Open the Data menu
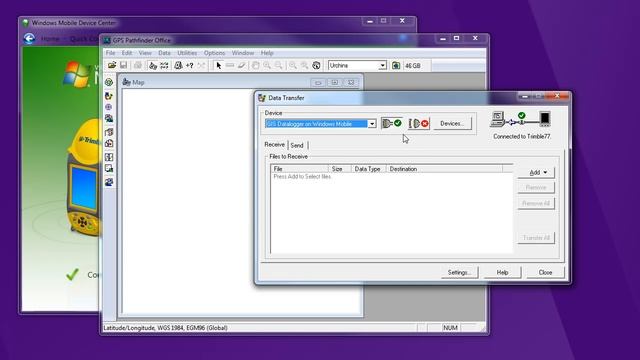Image resolution: width=640 pixels, height=360 pixels. tap(164, 53)
